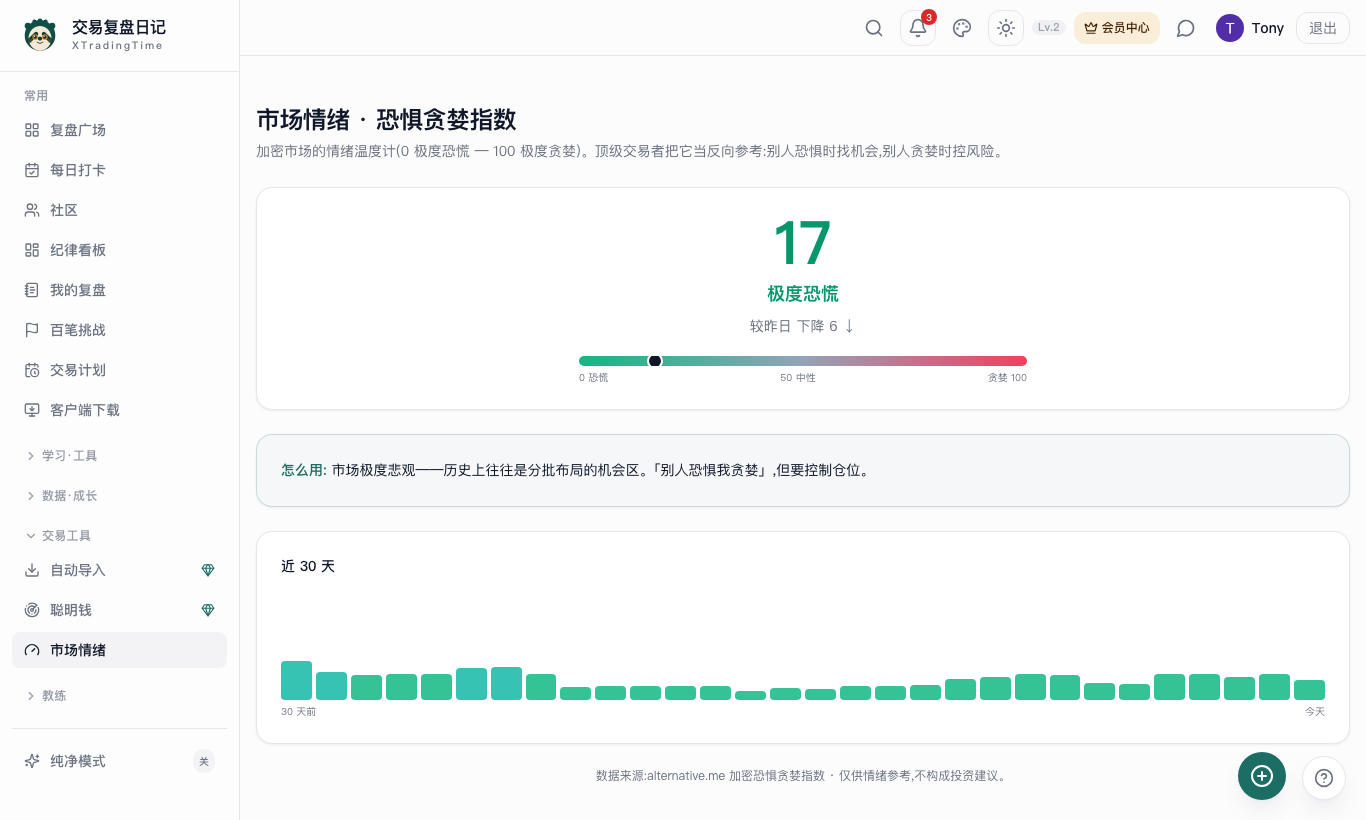Click the big 17 index value
The width and height of the screenshot is (1366, 820).
click(803, 243)
